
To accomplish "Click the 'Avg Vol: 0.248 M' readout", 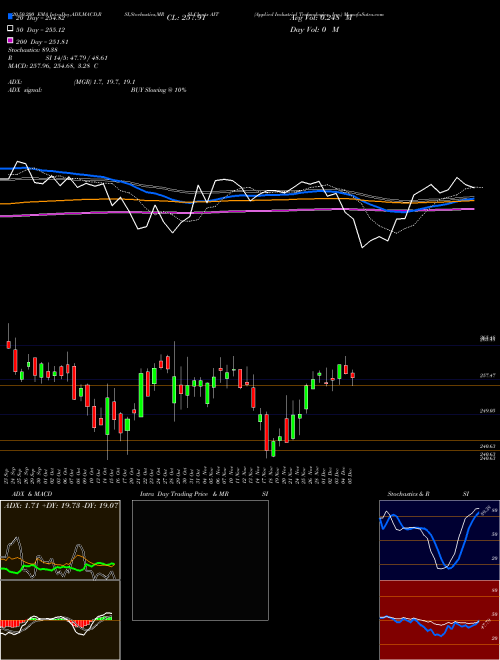I will coord(321,18).
